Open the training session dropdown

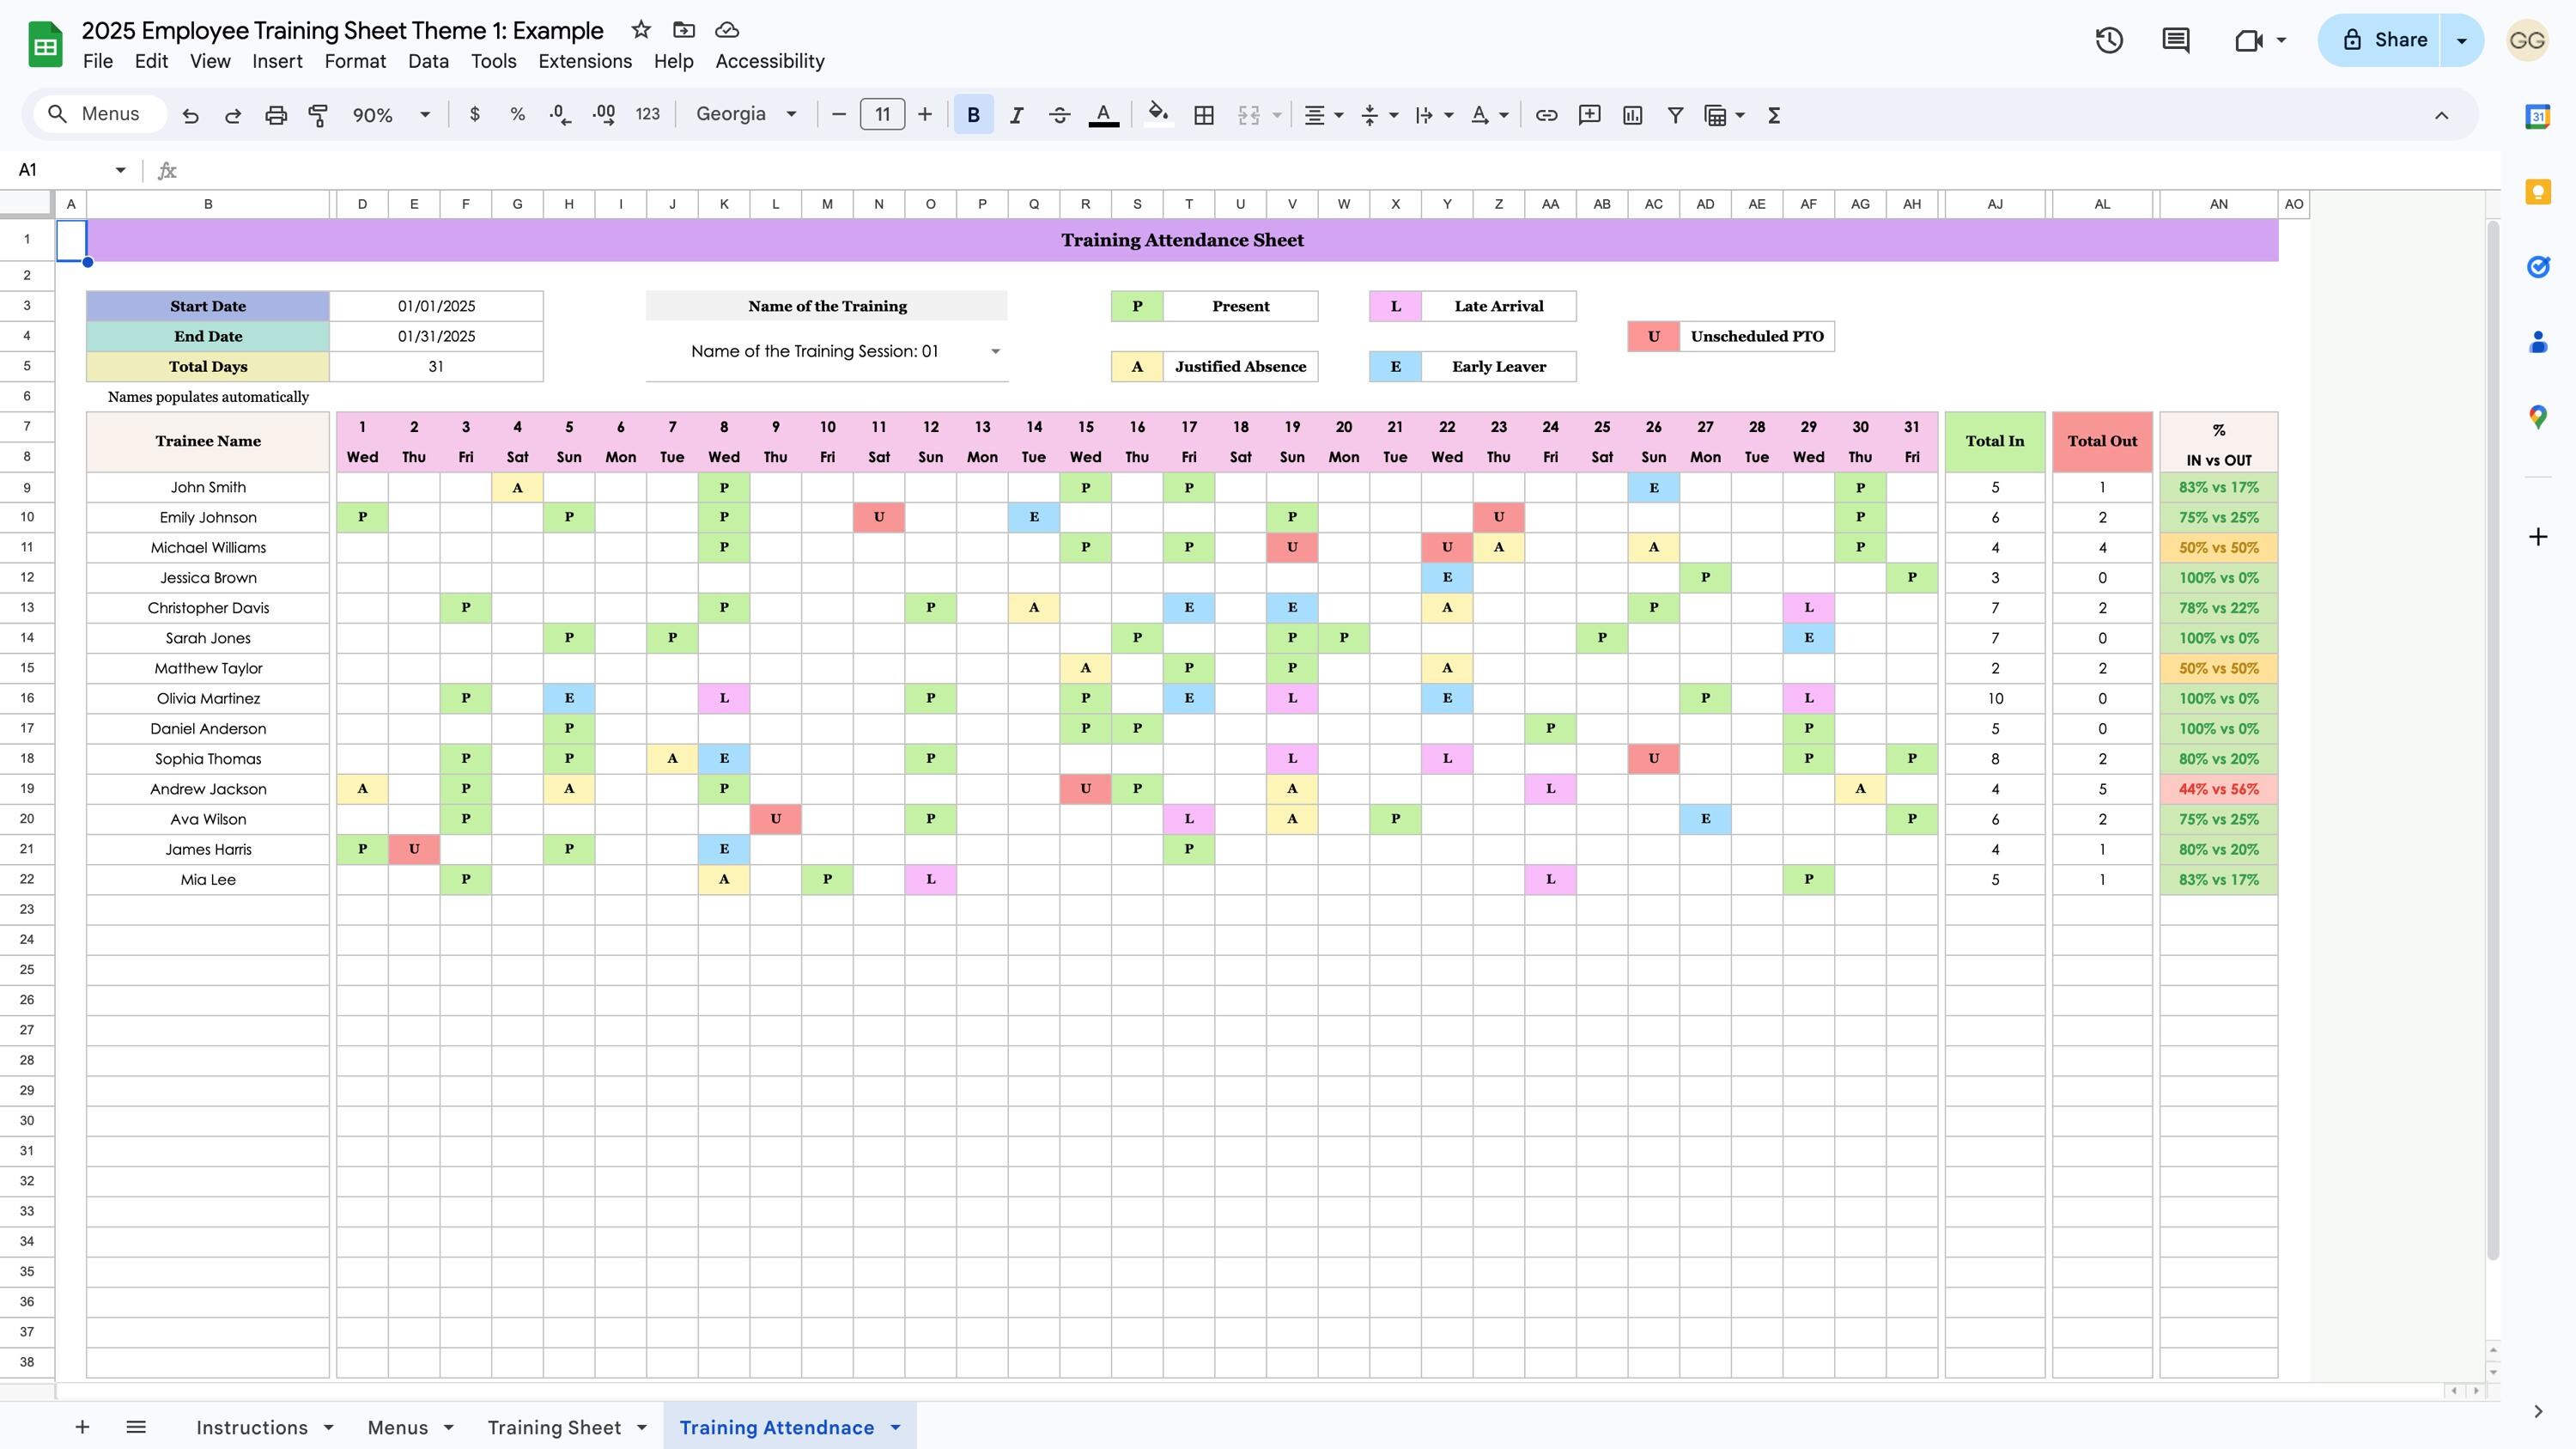(996, 351)
